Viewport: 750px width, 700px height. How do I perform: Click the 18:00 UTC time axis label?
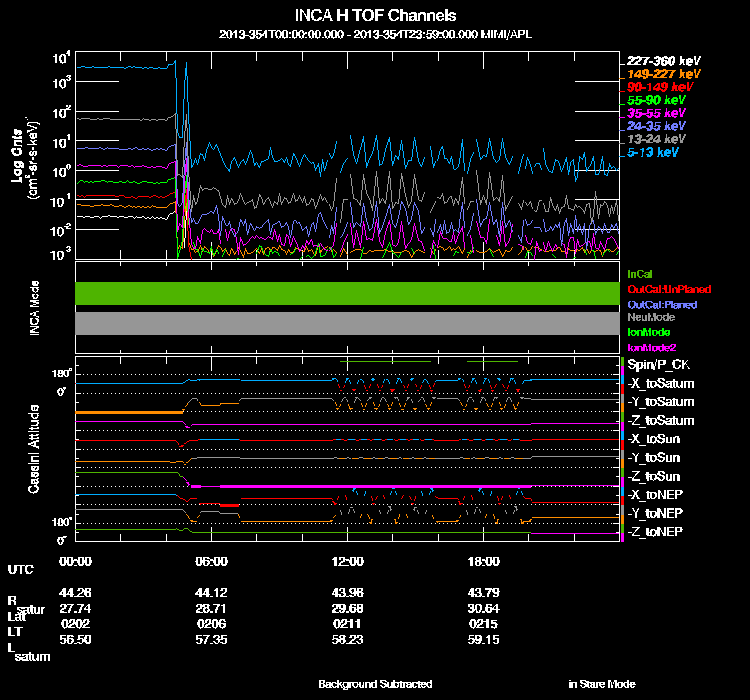pyautogui.click(x=484, y=562)
